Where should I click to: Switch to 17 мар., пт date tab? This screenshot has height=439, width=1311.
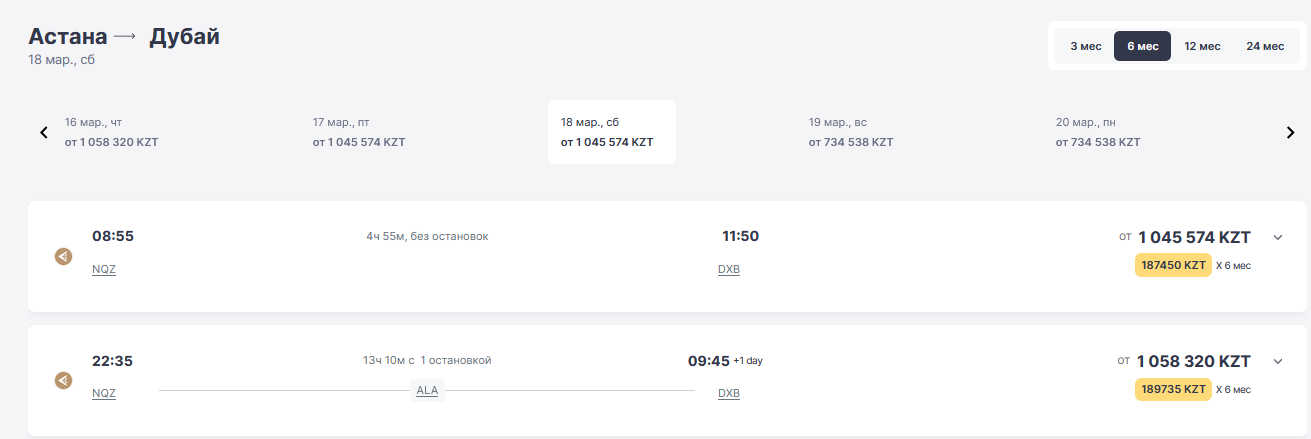pyautogui.click(x=359, y=132)
